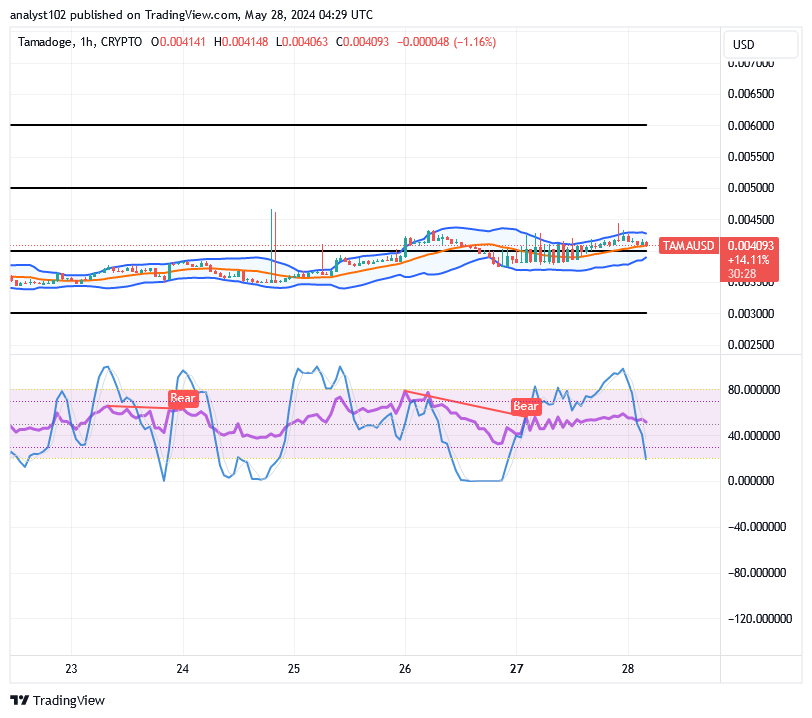Click date 24 on the time axis
The width and height of the screenshot is (812, 718).
pos(182,669)
